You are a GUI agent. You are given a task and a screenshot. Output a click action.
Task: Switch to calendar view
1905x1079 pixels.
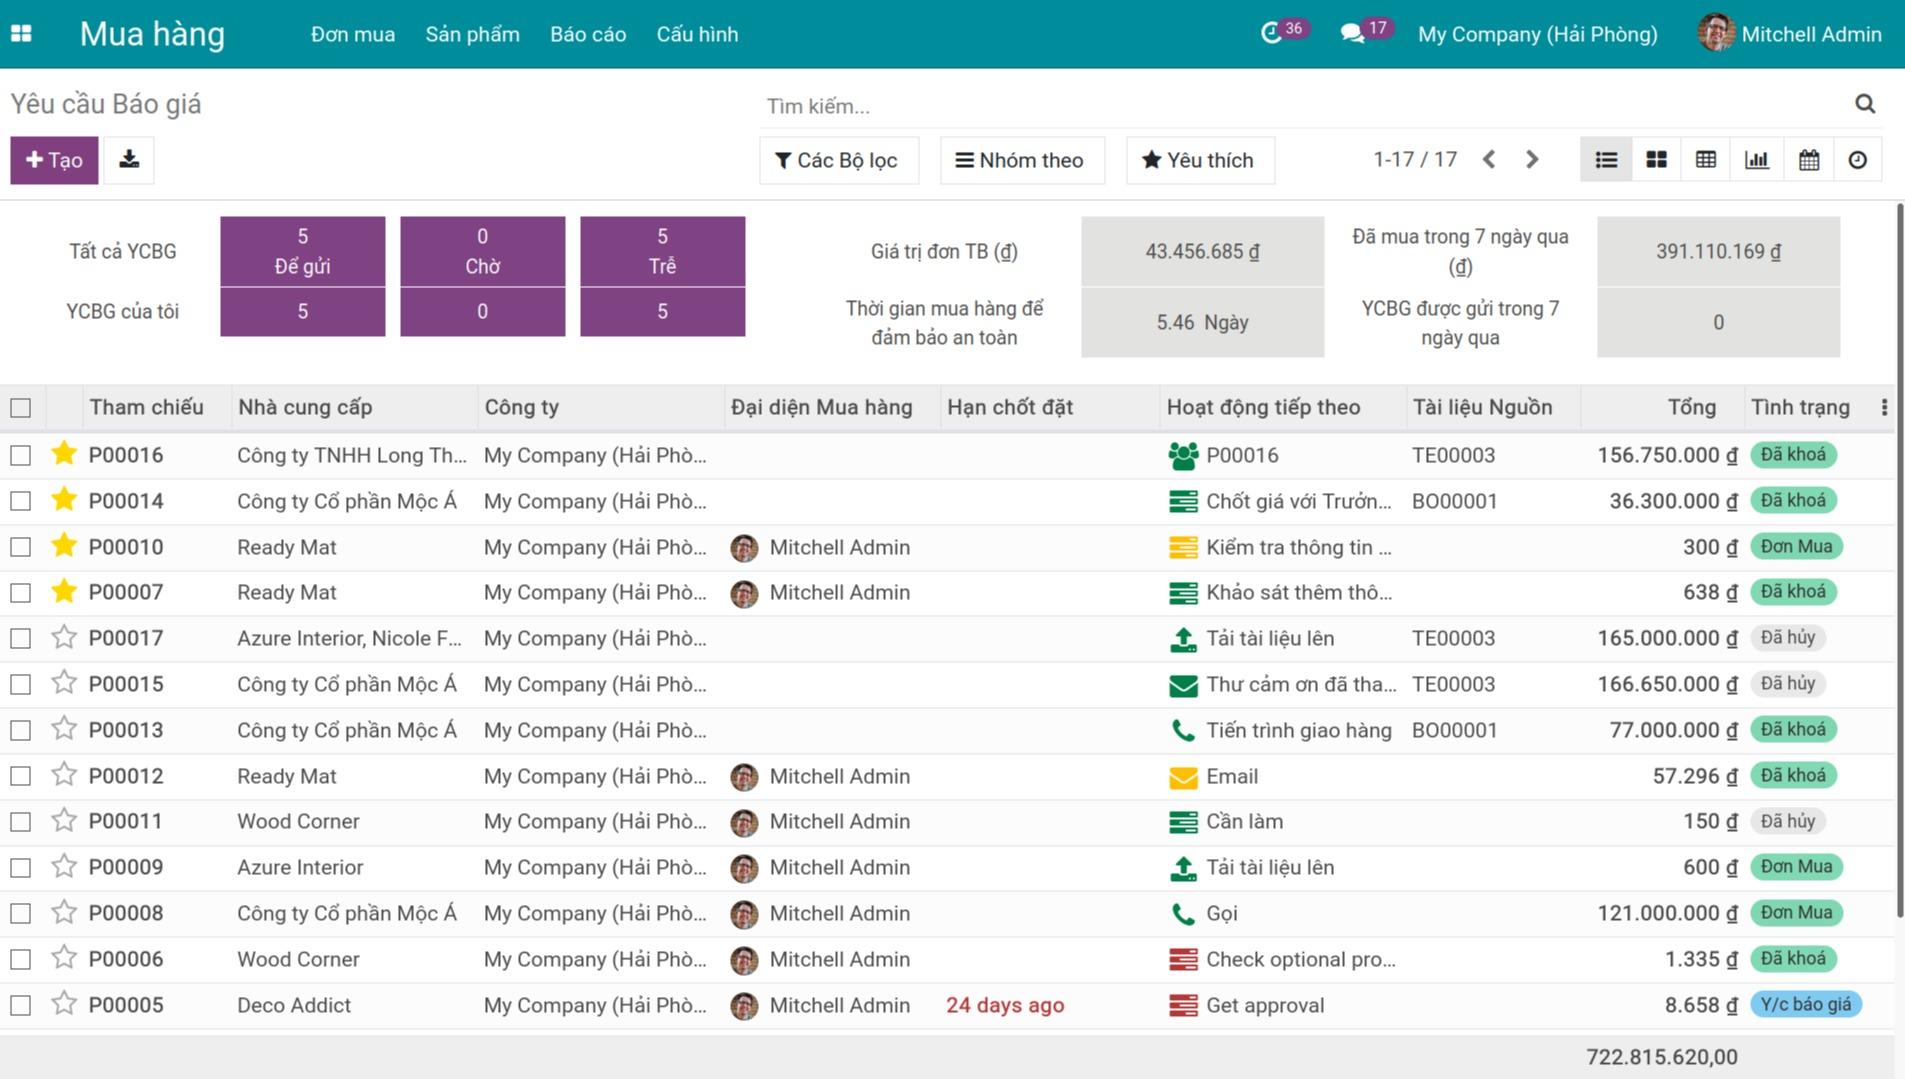pos(1808,160)
